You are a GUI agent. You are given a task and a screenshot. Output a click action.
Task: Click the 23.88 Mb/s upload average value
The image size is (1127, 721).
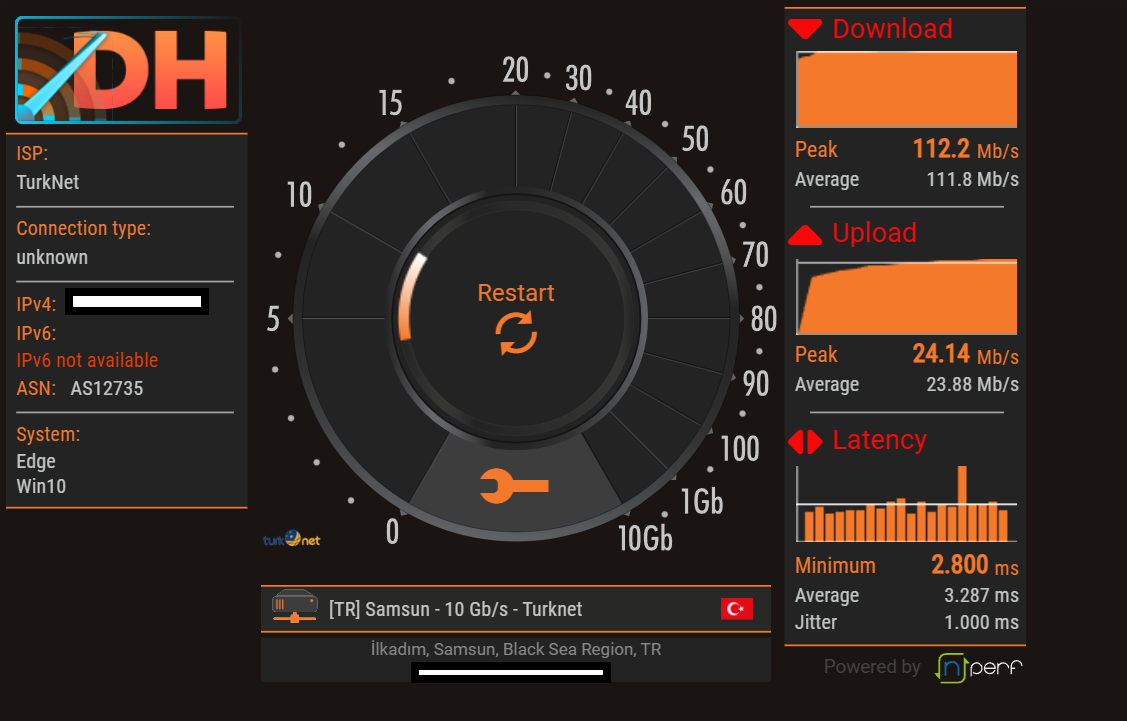[972, 385]
